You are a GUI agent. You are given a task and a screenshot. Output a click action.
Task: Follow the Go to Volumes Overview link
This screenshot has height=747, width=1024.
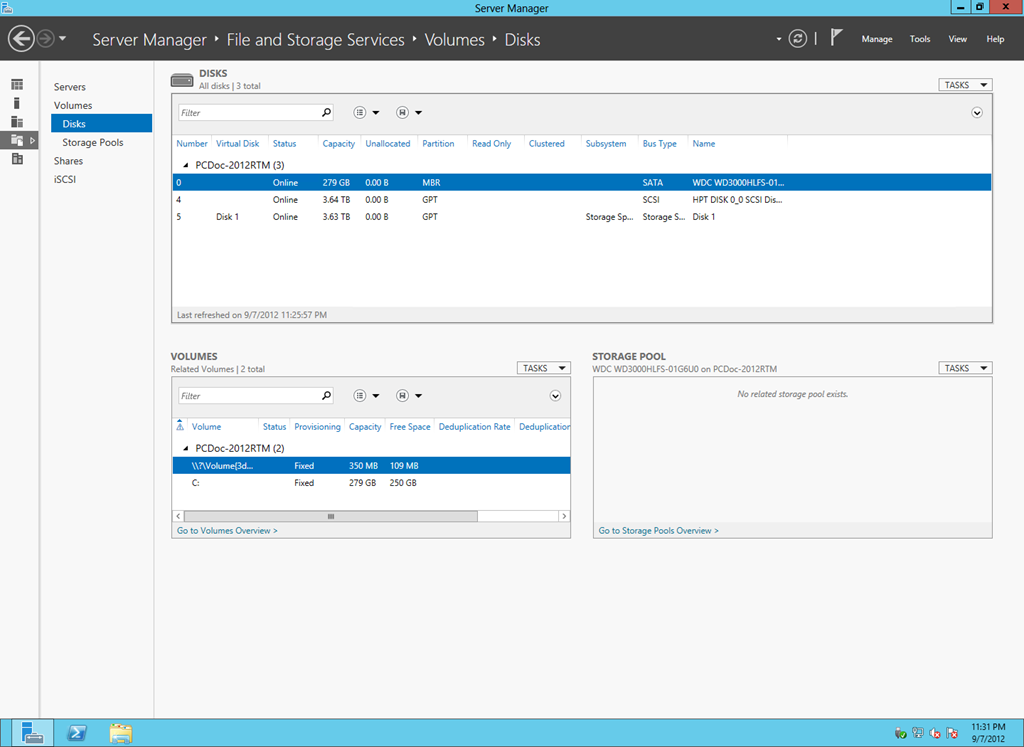pyautogui.click(x=227, y=531)
